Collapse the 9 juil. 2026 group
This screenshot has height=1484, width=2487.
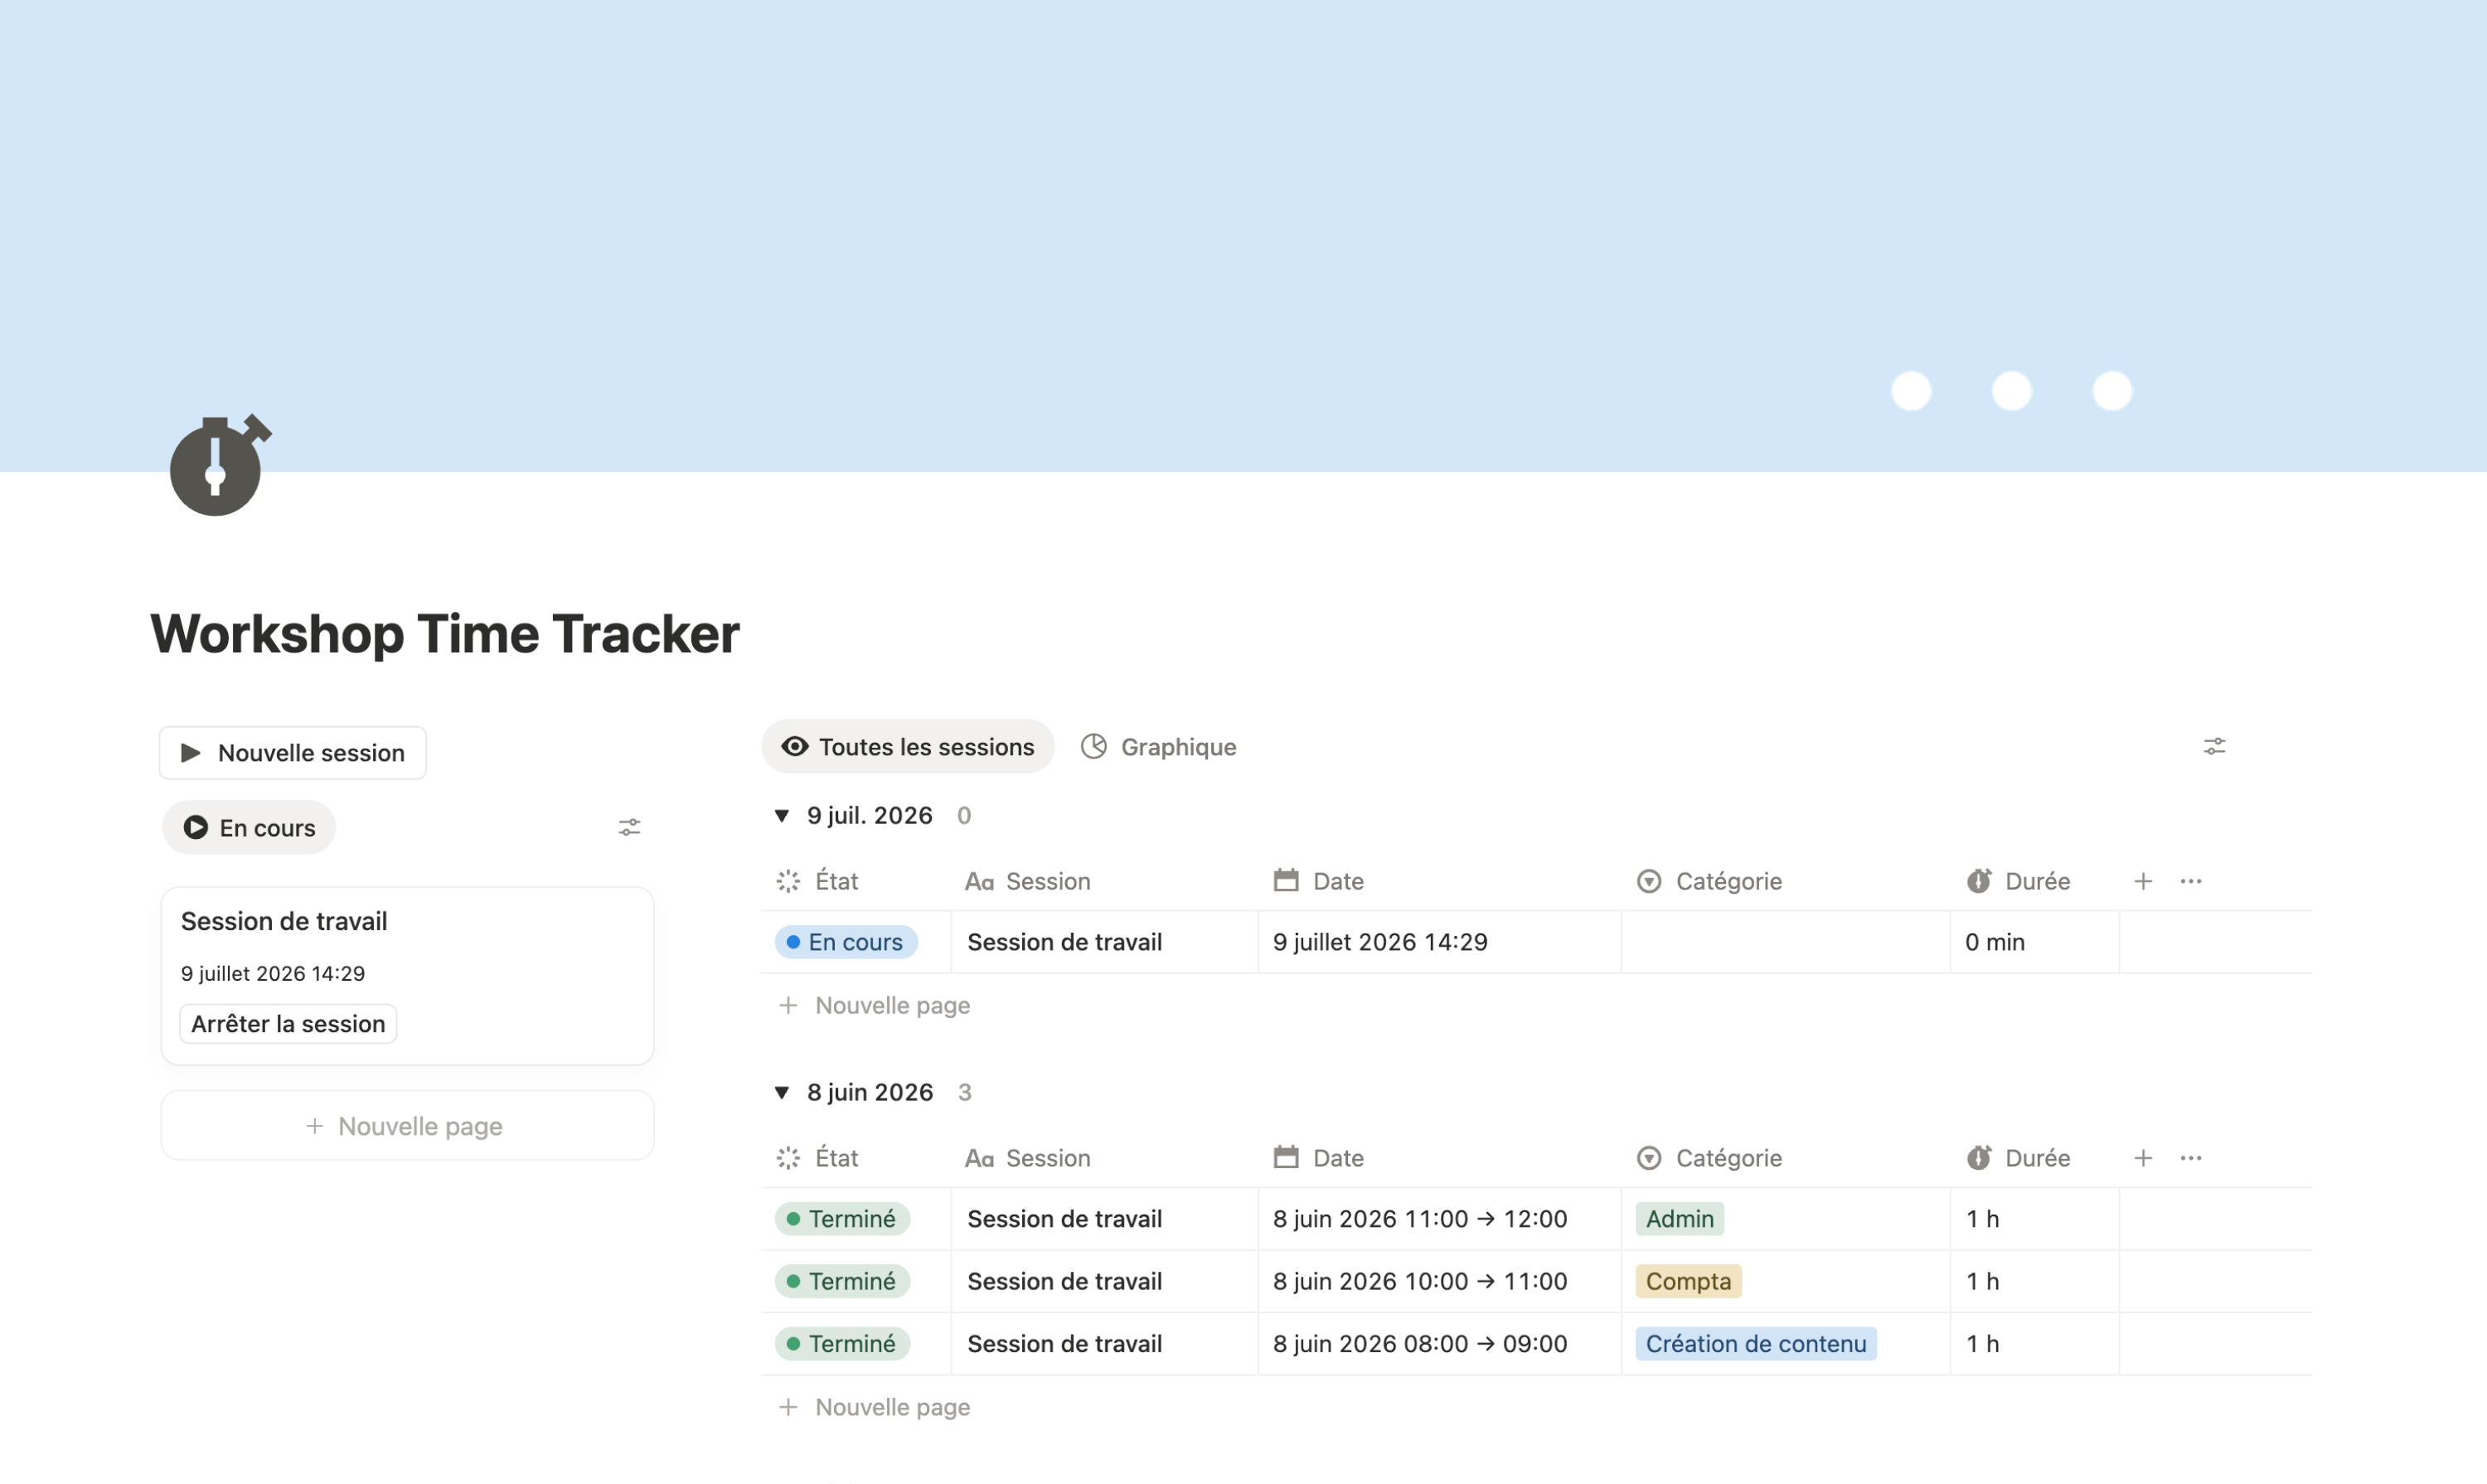(x=782, y=816)
